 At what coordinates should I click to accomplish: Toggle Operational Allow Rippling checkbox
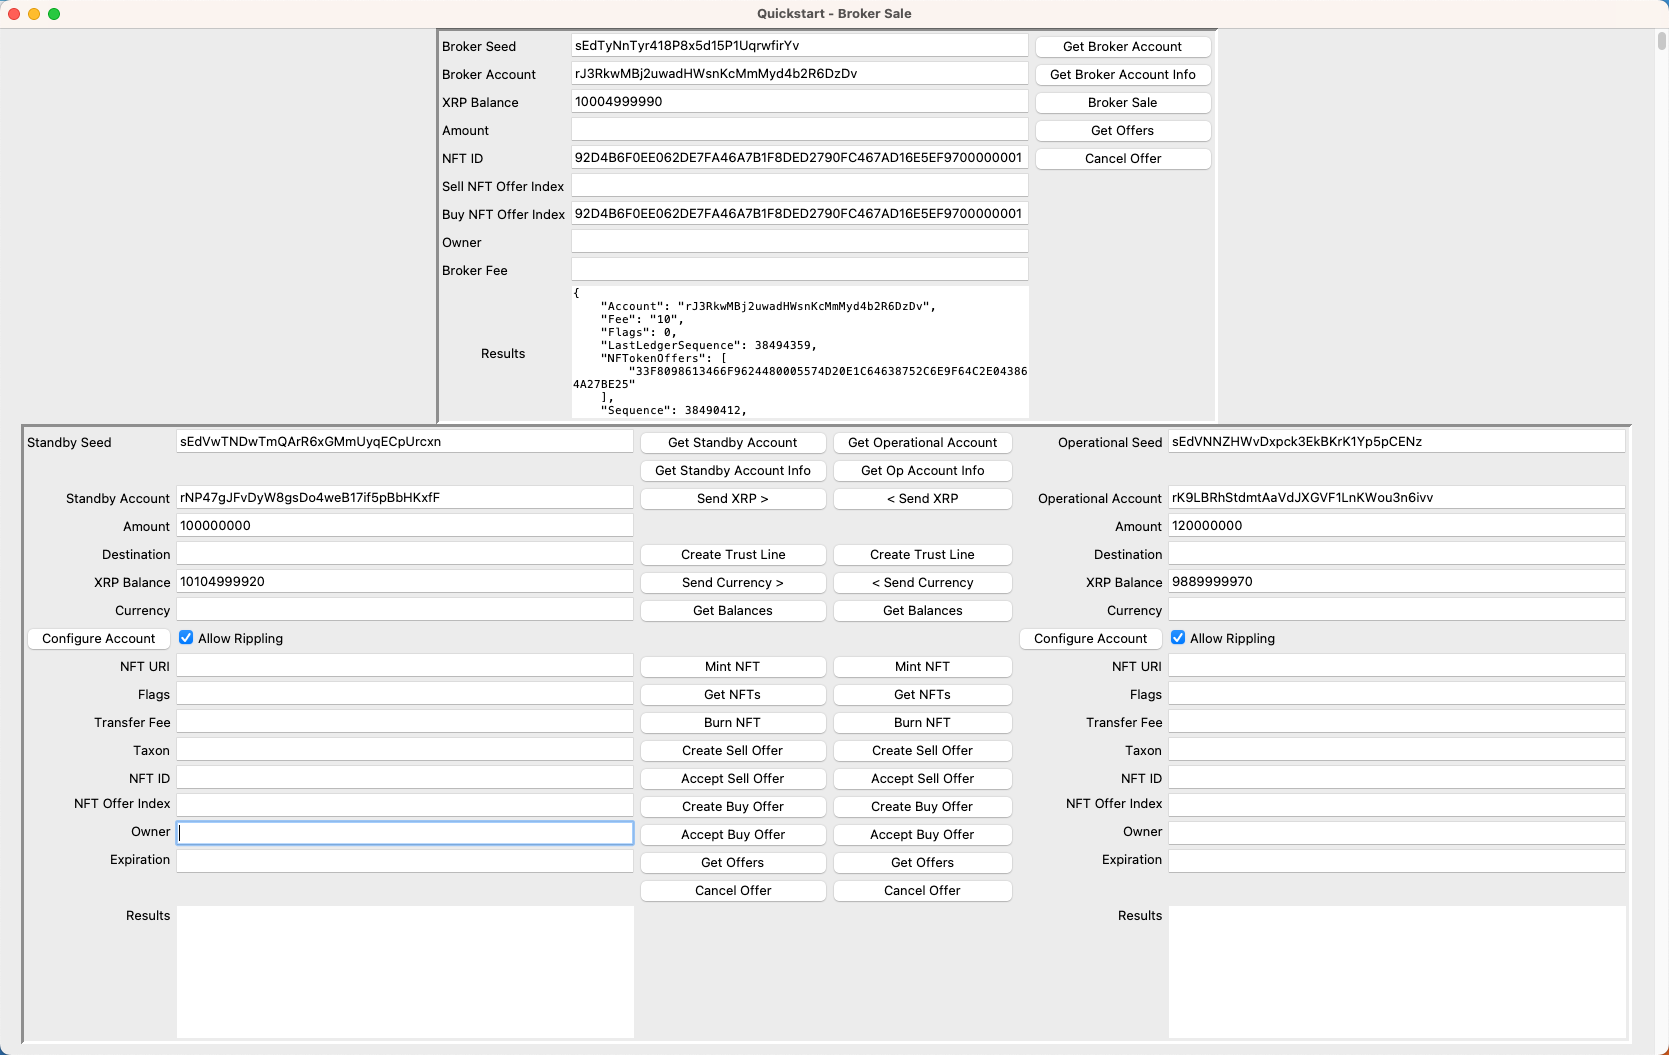1178,638
